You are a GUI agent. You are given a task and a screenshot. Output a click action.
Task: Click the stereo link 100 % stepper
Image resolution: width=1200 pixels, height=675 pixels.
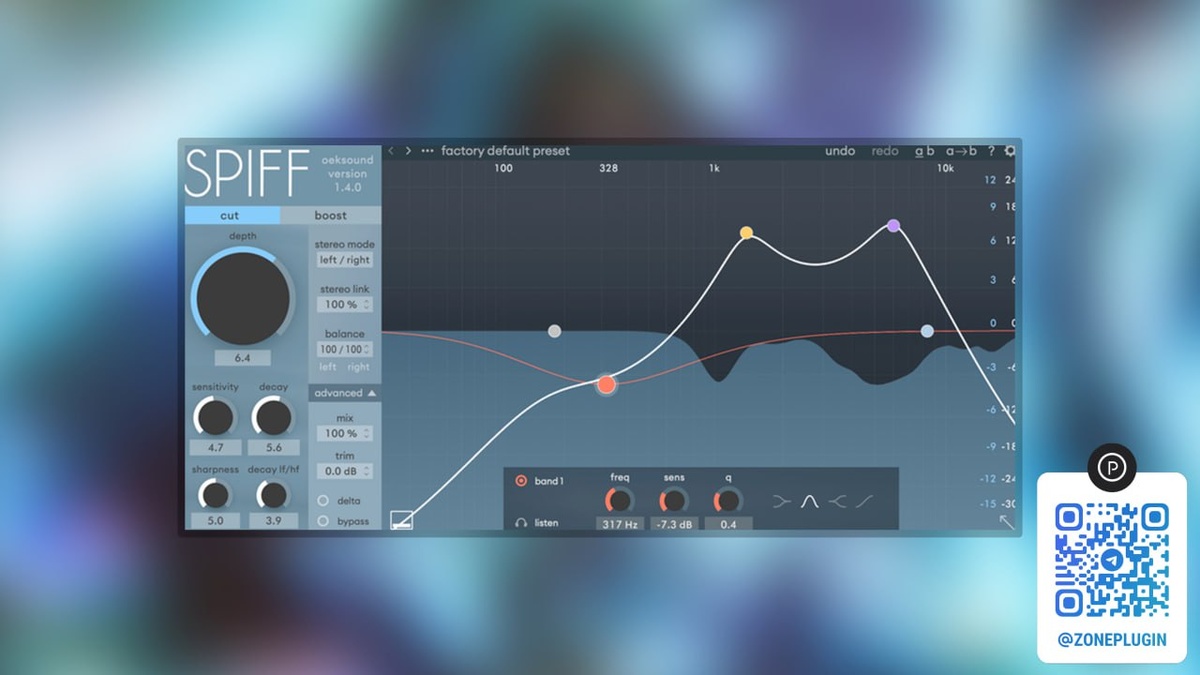[346, 304]
